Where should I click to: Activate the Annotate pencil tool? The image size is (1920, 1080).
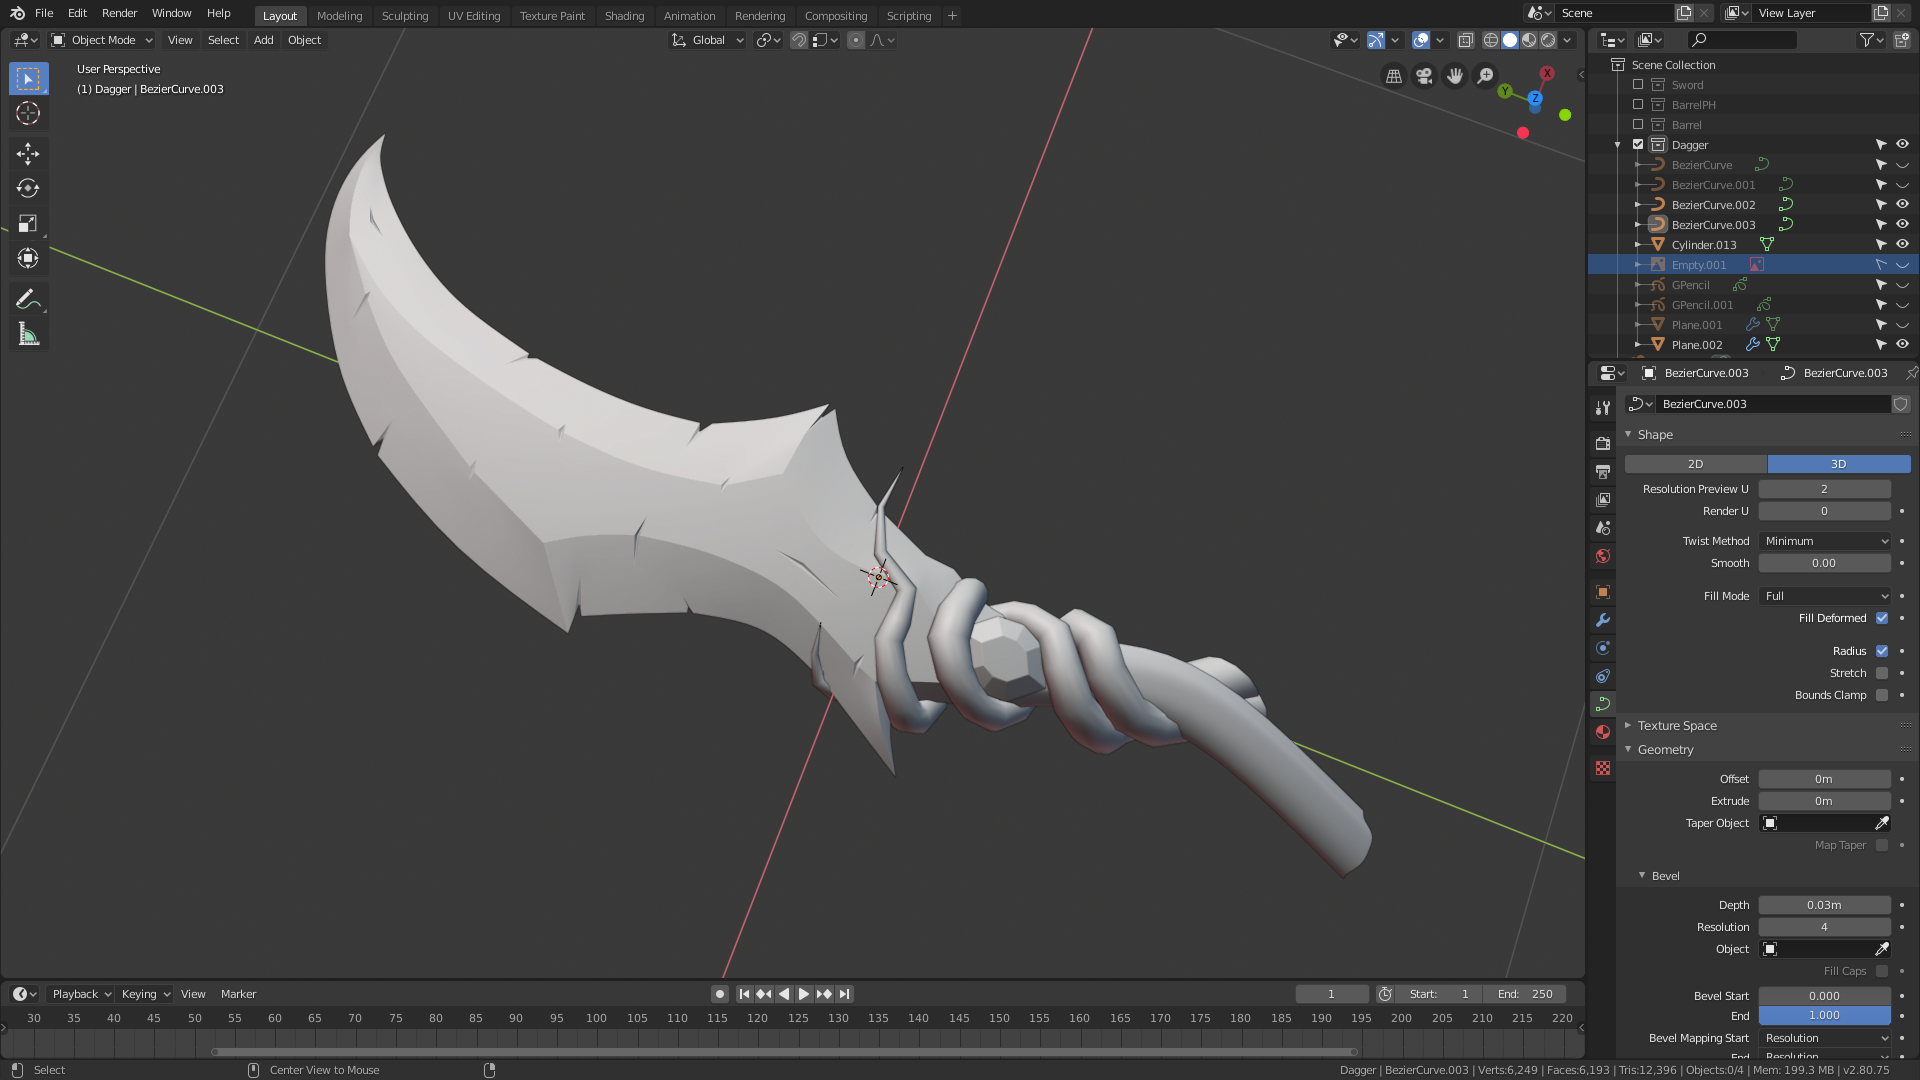coord(28,299)
